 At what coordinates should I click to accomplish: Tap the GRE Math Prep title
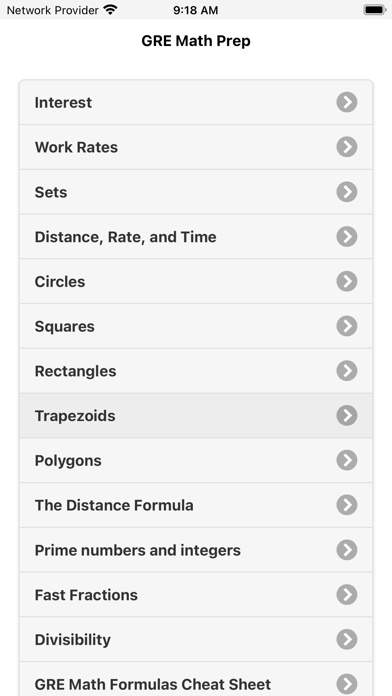pos(196,41)
